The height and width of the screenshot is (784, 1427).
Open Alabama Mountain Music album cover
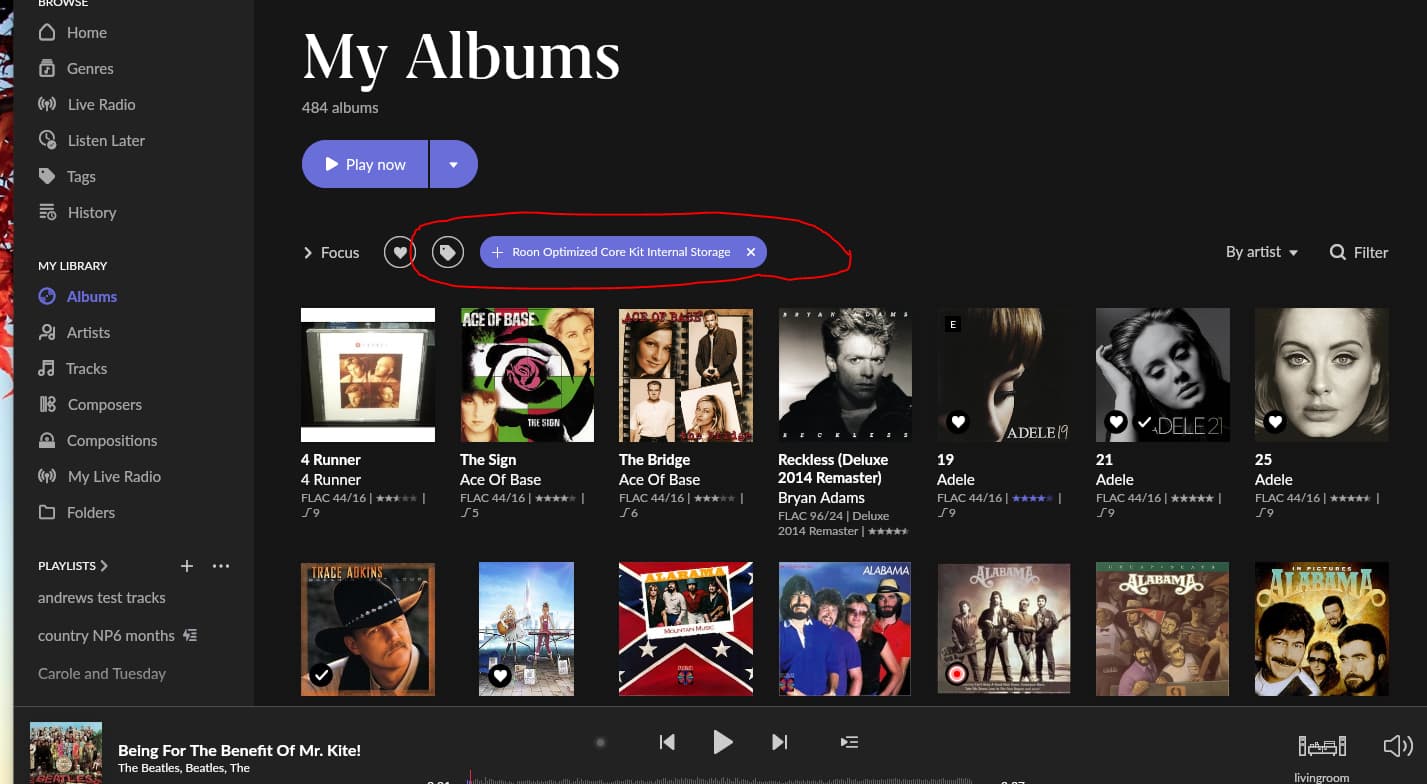(686, 628)
